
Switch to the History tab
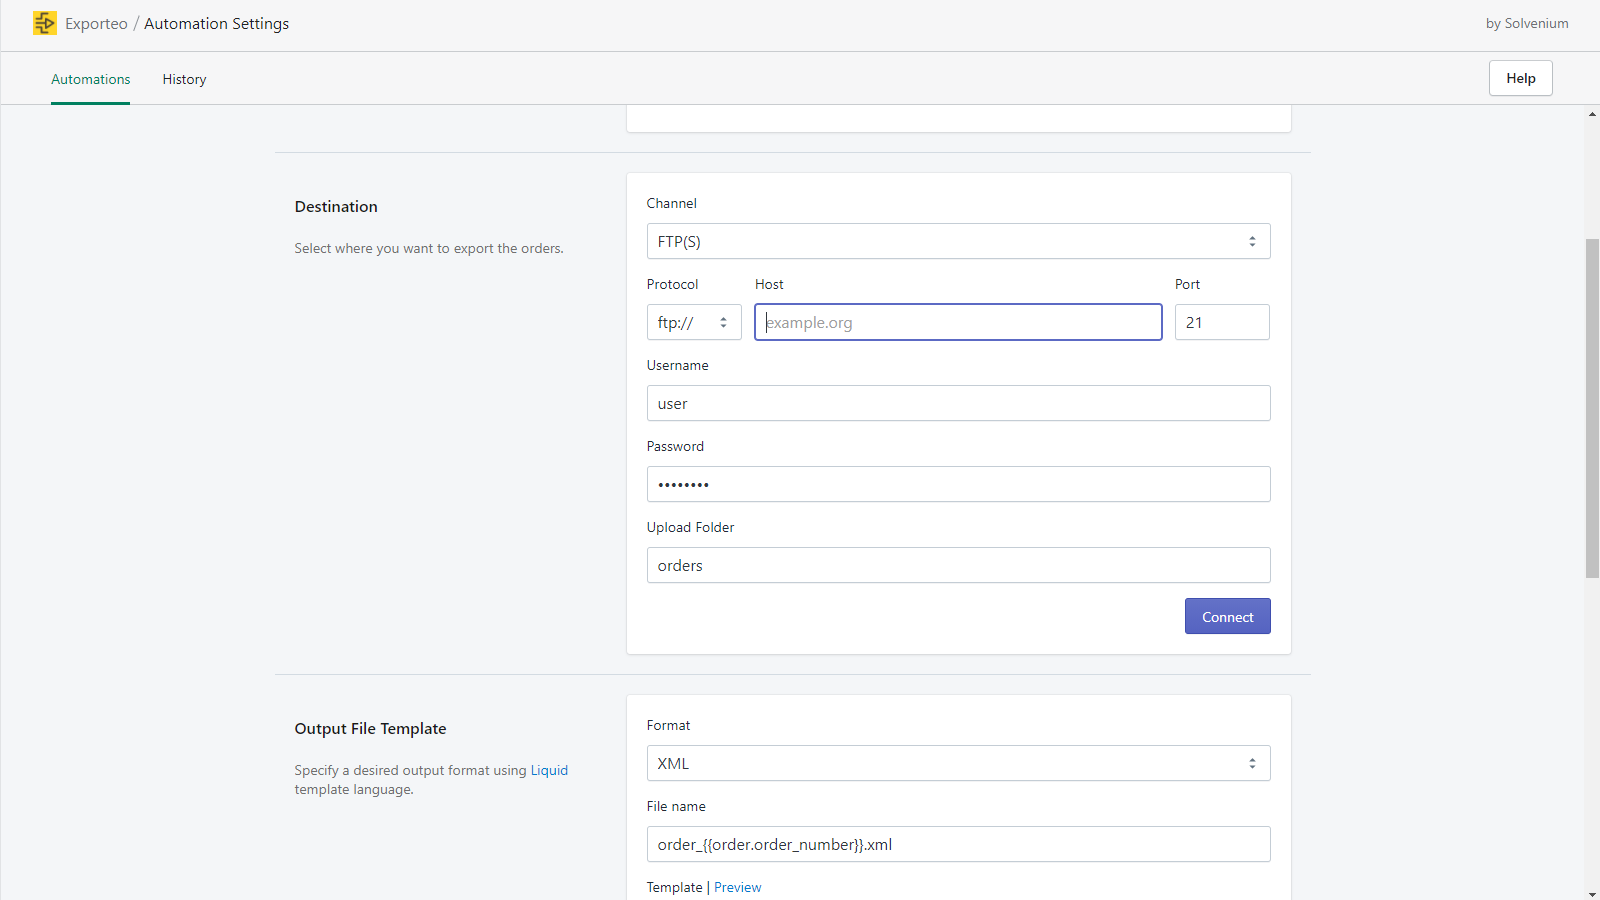point(184,79)
